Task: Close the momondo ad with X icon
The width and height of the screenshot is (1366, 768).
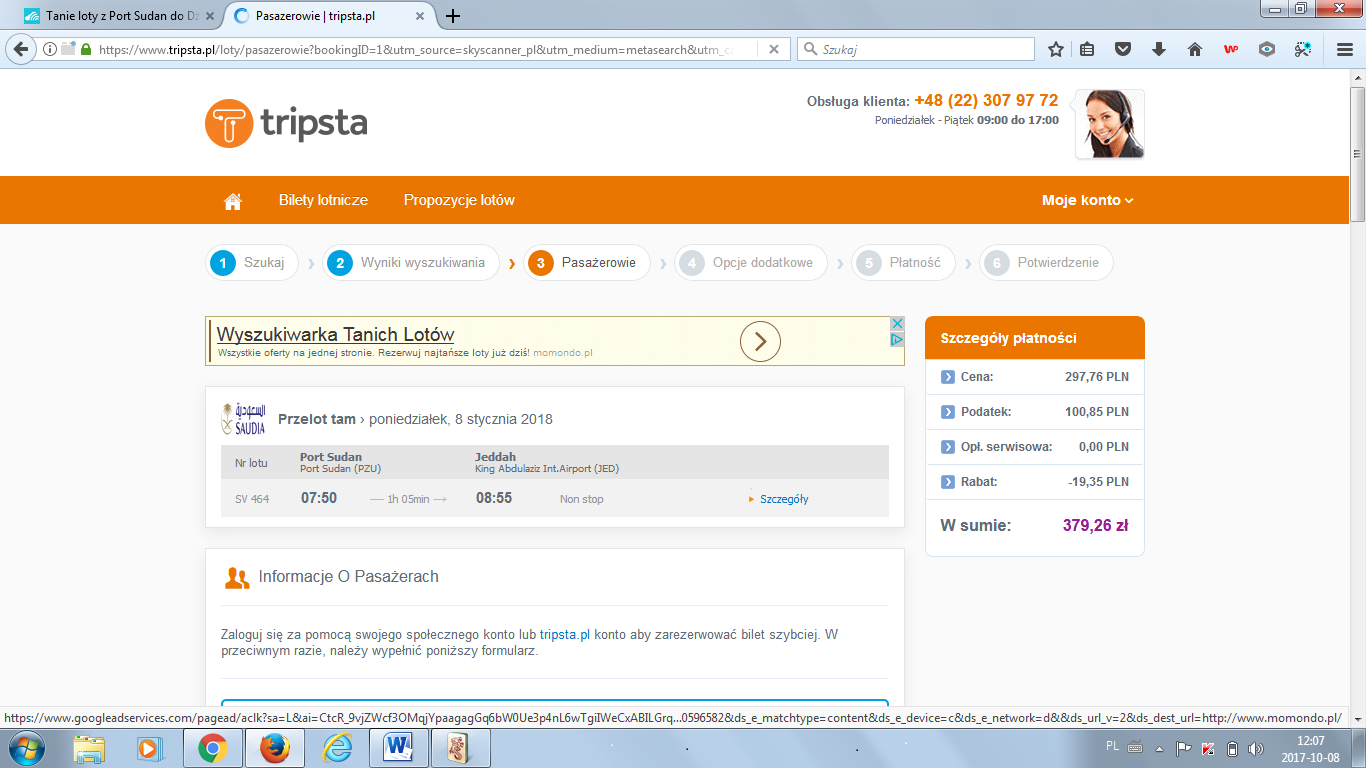Action: 897,324
